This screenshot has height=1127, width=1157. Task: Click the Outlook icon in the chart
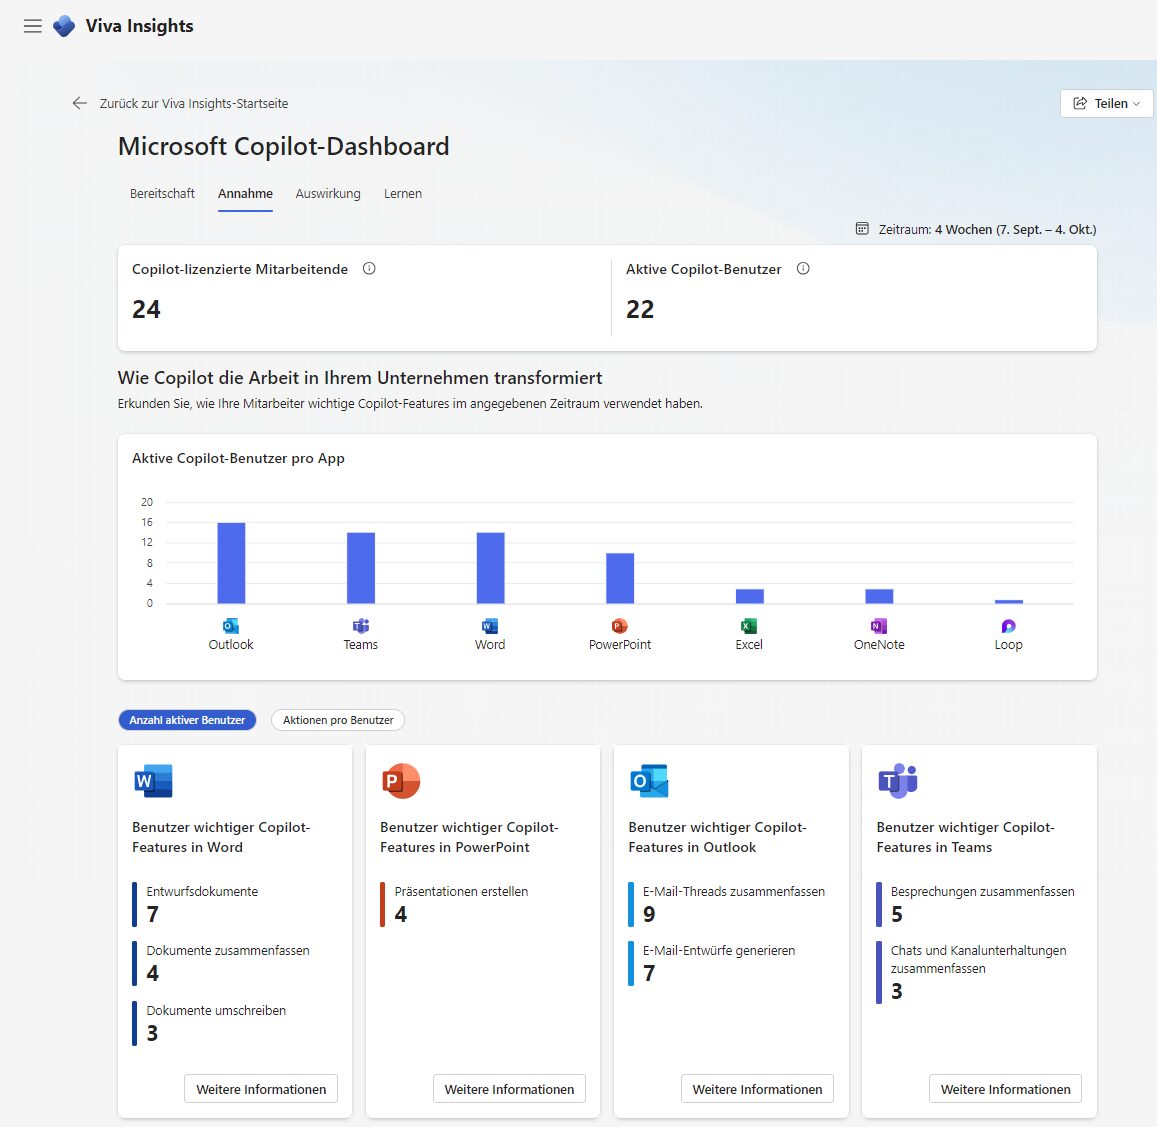pos(231,626)
